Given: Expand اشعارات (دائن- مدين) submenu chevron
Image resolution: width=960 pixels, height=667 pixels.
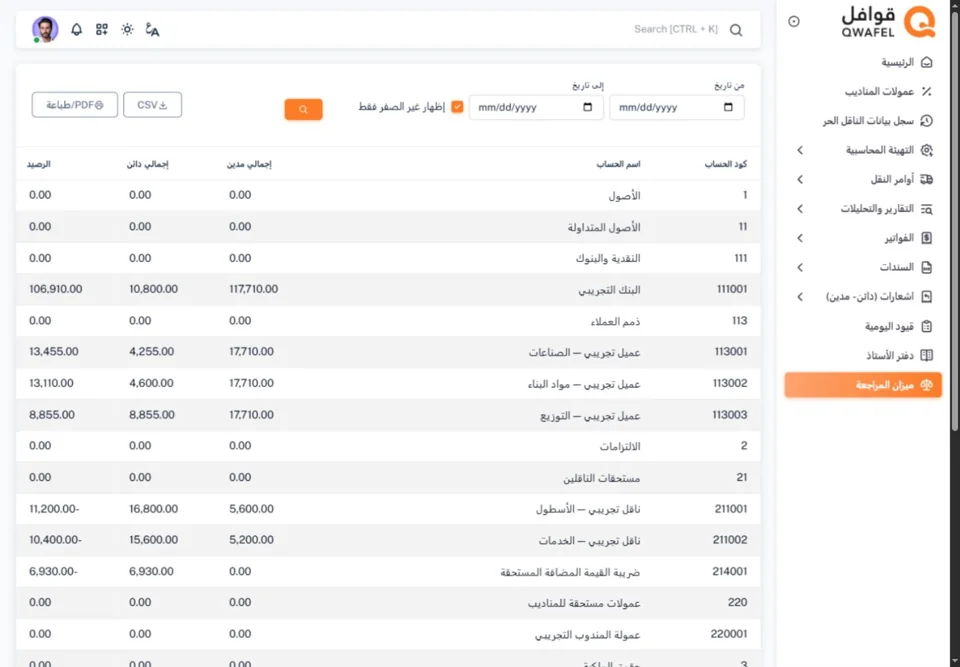Looking at the screenshot, I should coord(800,296).
